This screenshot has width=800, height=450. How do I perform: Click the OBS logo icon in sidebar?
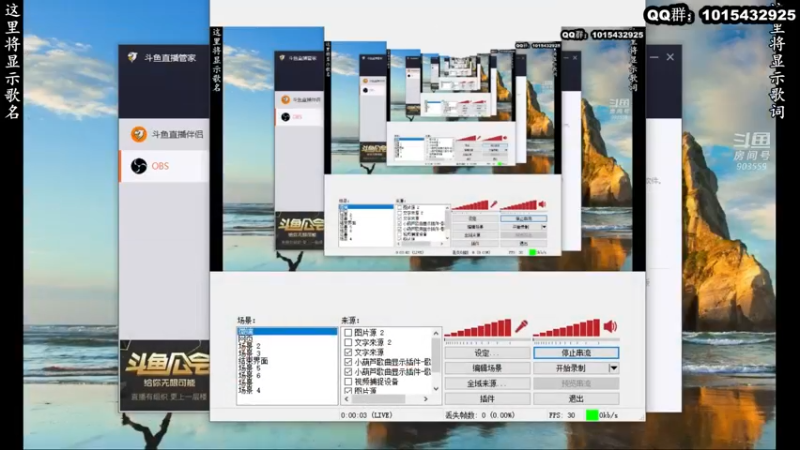138,166
